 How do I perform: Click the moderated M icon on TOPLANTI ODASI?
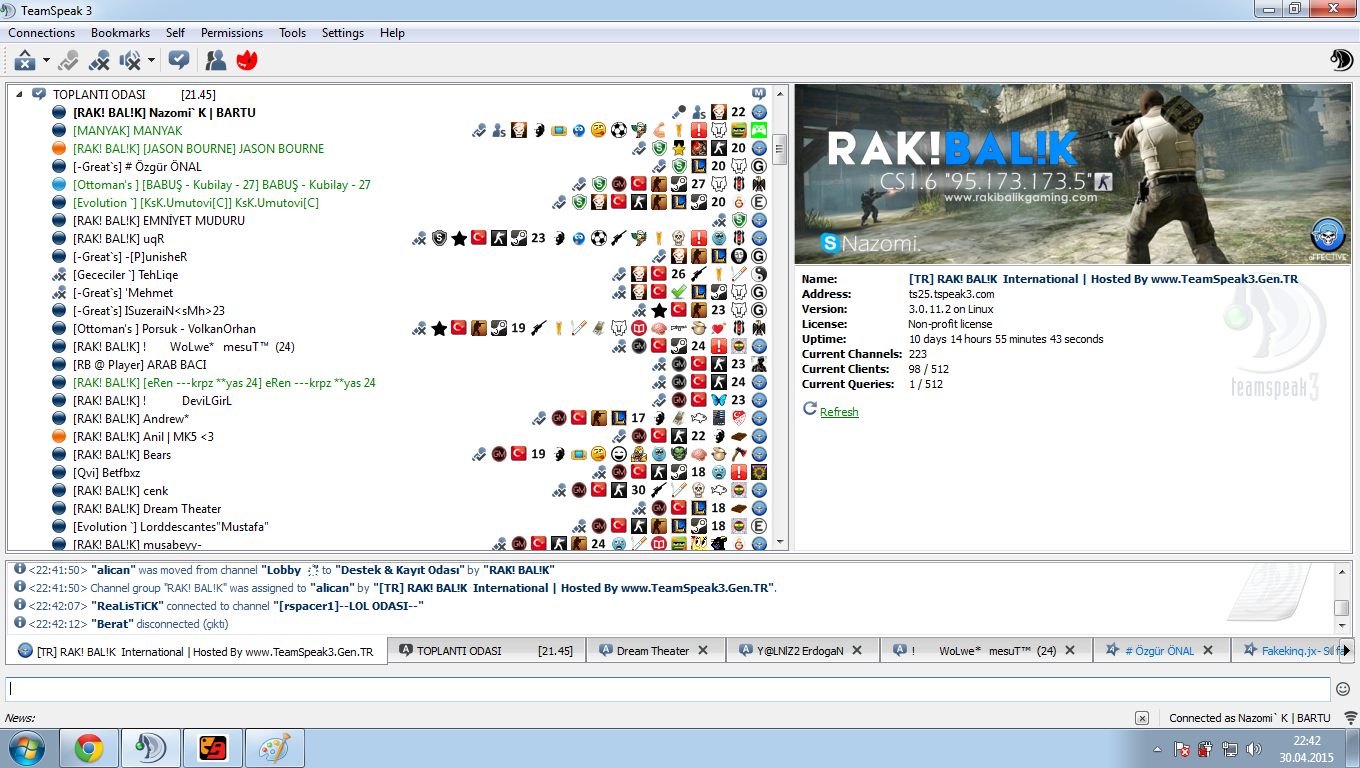(759, 94)
